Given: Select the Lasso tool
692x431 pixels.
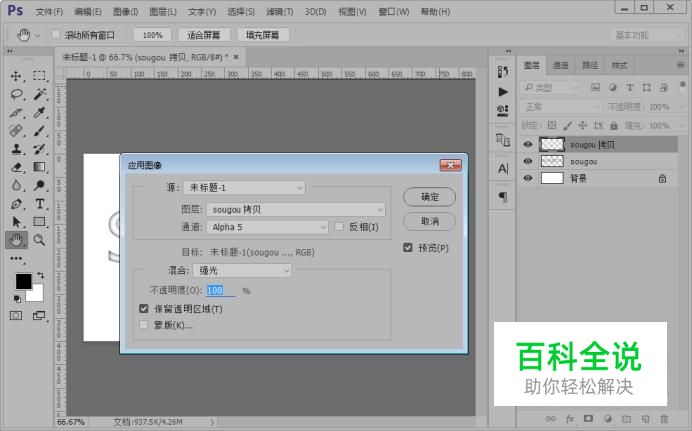Looking at the screenshot, I should [16, 94].
